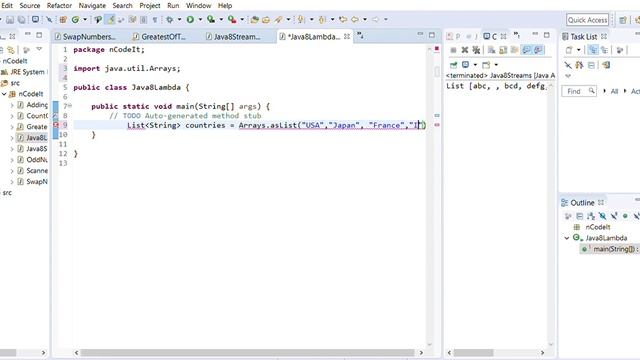
Task: Close the Java8Lambda editor tab
Action: coord(347,36)
